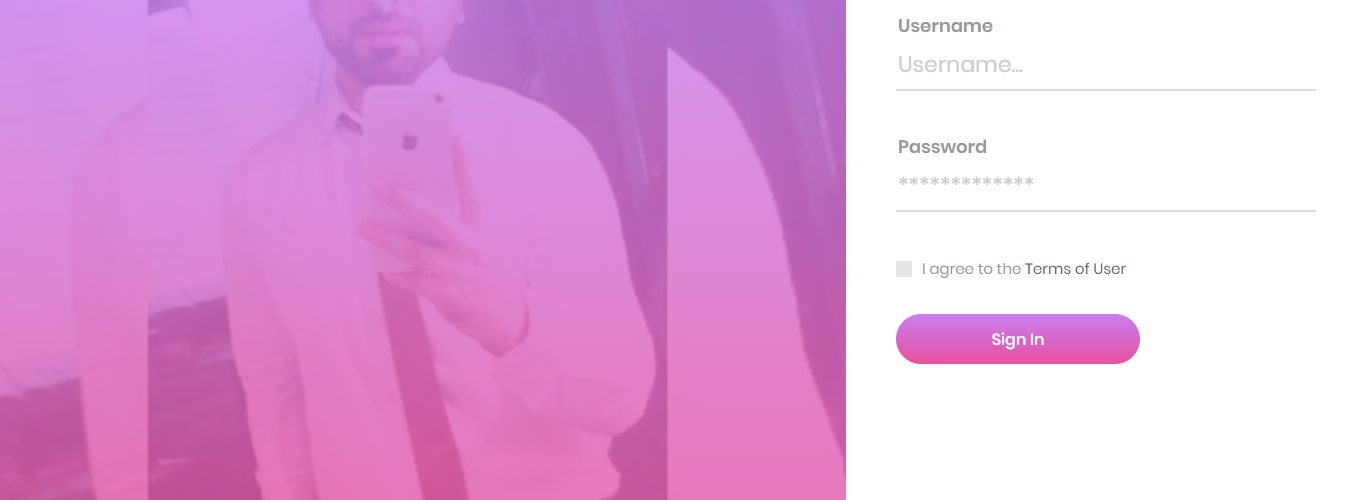Click the pink Sign In button
The width and height of the screenshot is (1366, 500).
pos(1018,339)
